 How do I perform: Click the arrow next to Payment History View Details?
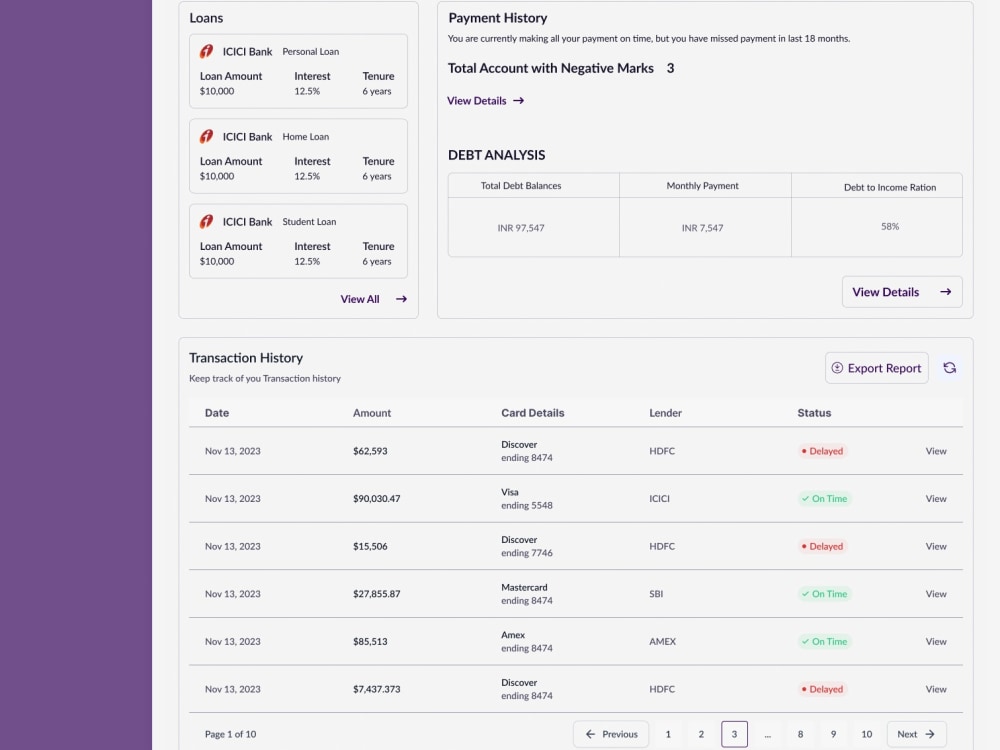517,100
